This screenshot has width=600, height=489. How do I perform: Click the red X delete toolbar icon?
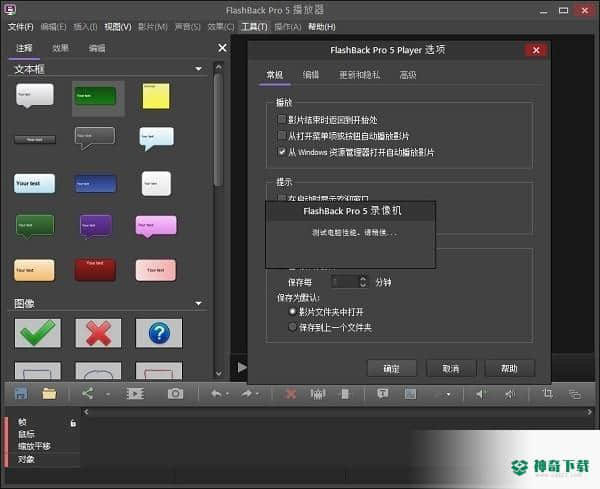[x=291, y=394]
